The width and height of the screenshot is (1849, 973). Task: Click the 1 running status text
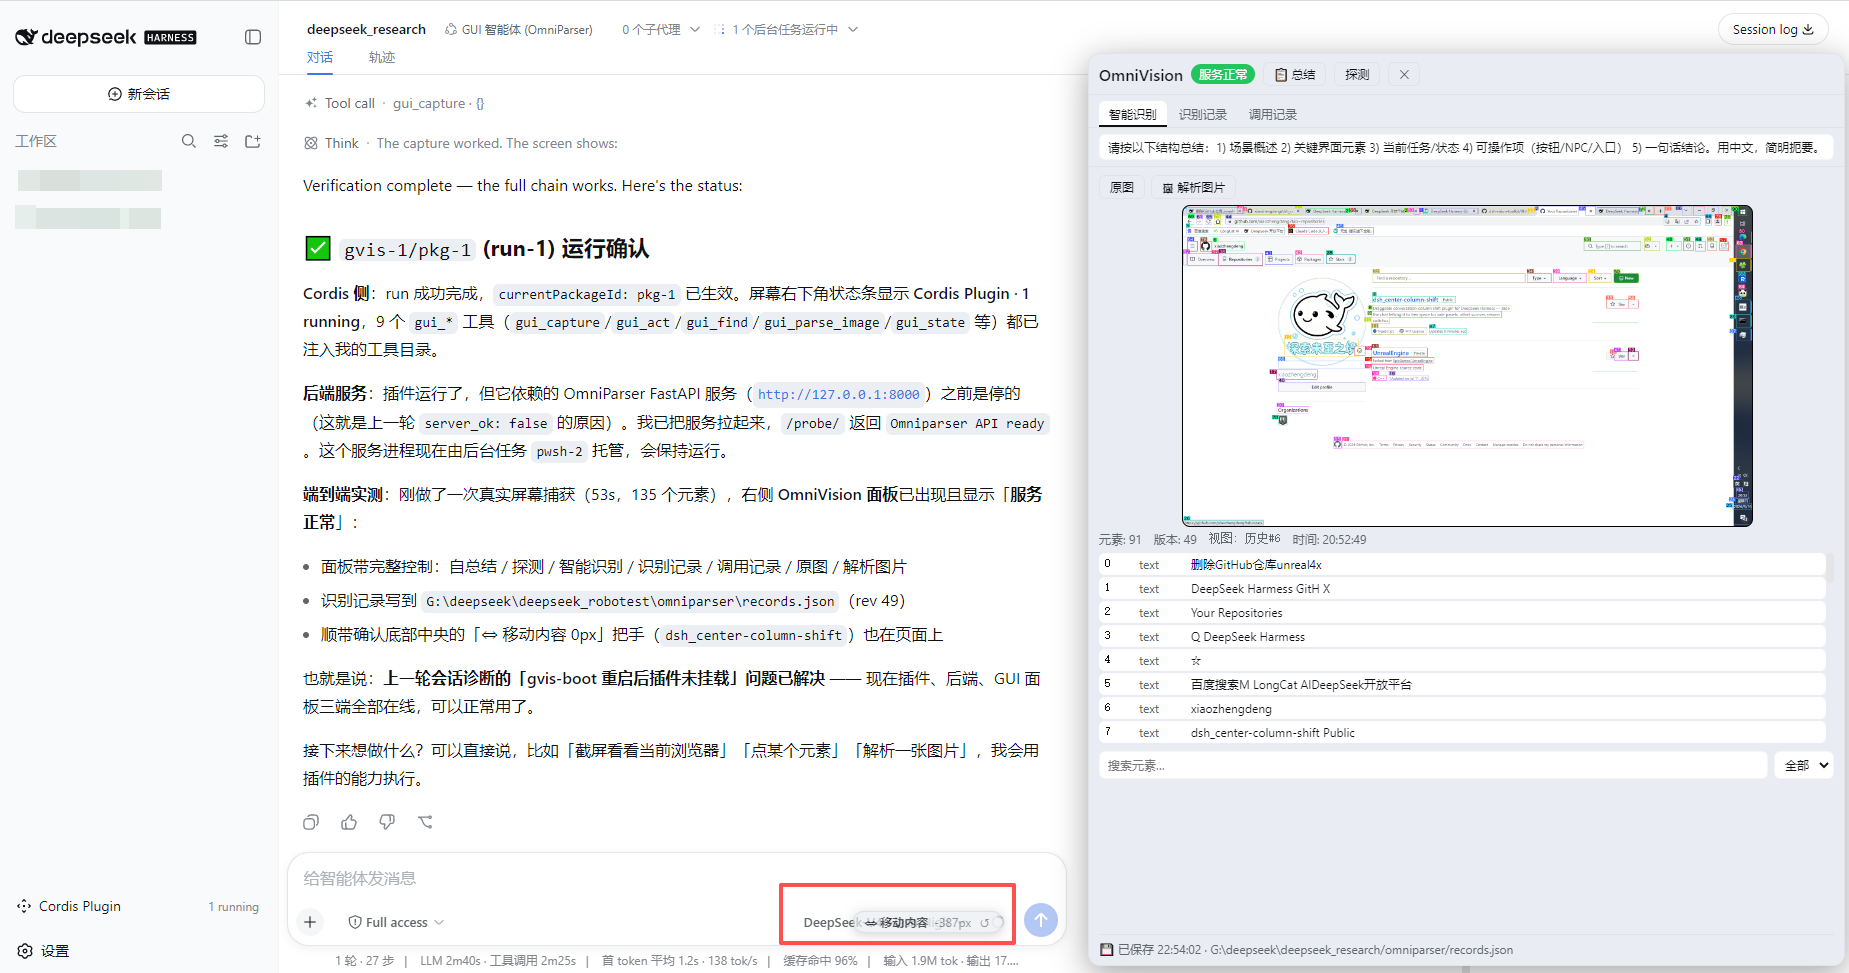(x=234, y=907)
